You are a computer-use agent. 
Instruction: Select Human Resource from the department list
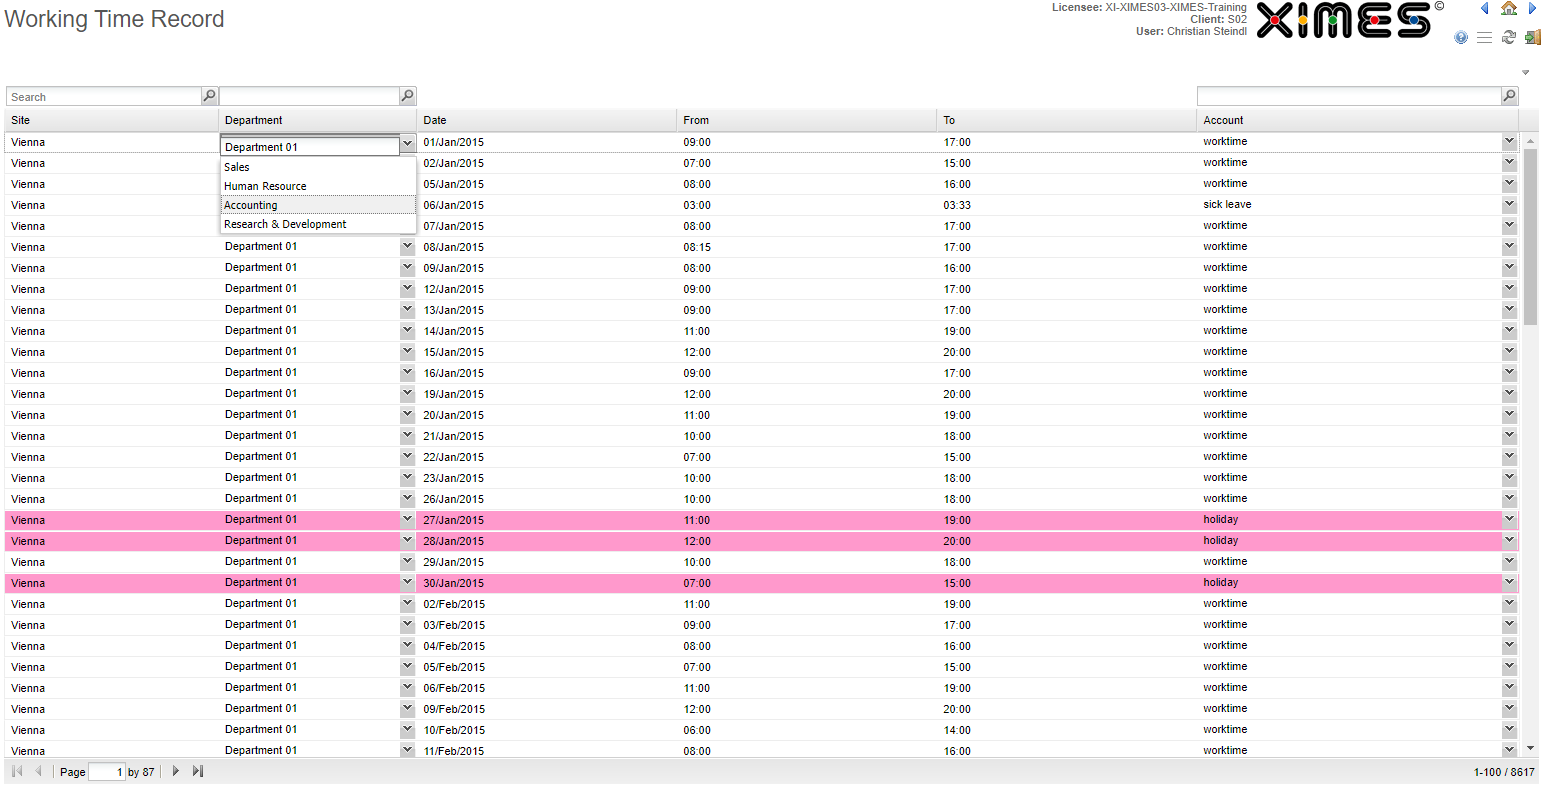coord(318,186)
